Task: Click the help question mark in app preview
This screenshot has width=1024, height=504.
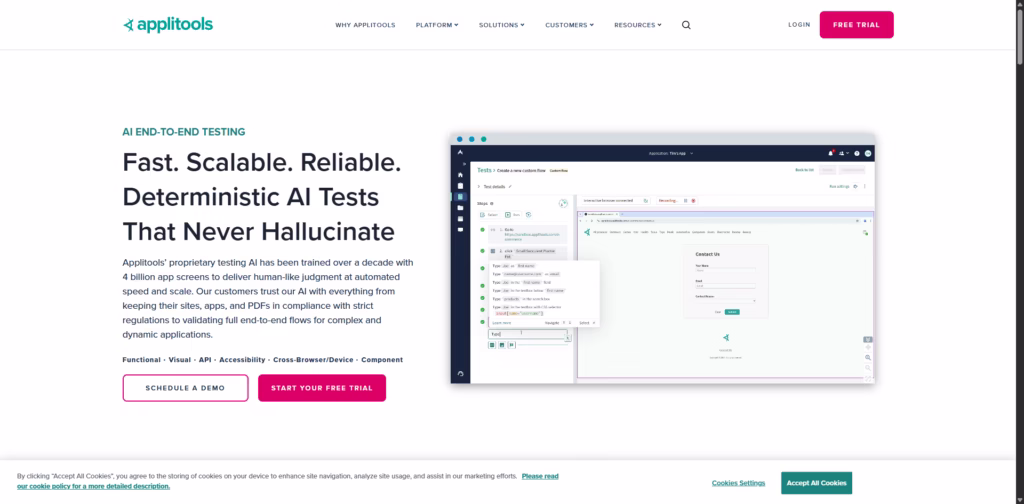Action: point(856,153)
